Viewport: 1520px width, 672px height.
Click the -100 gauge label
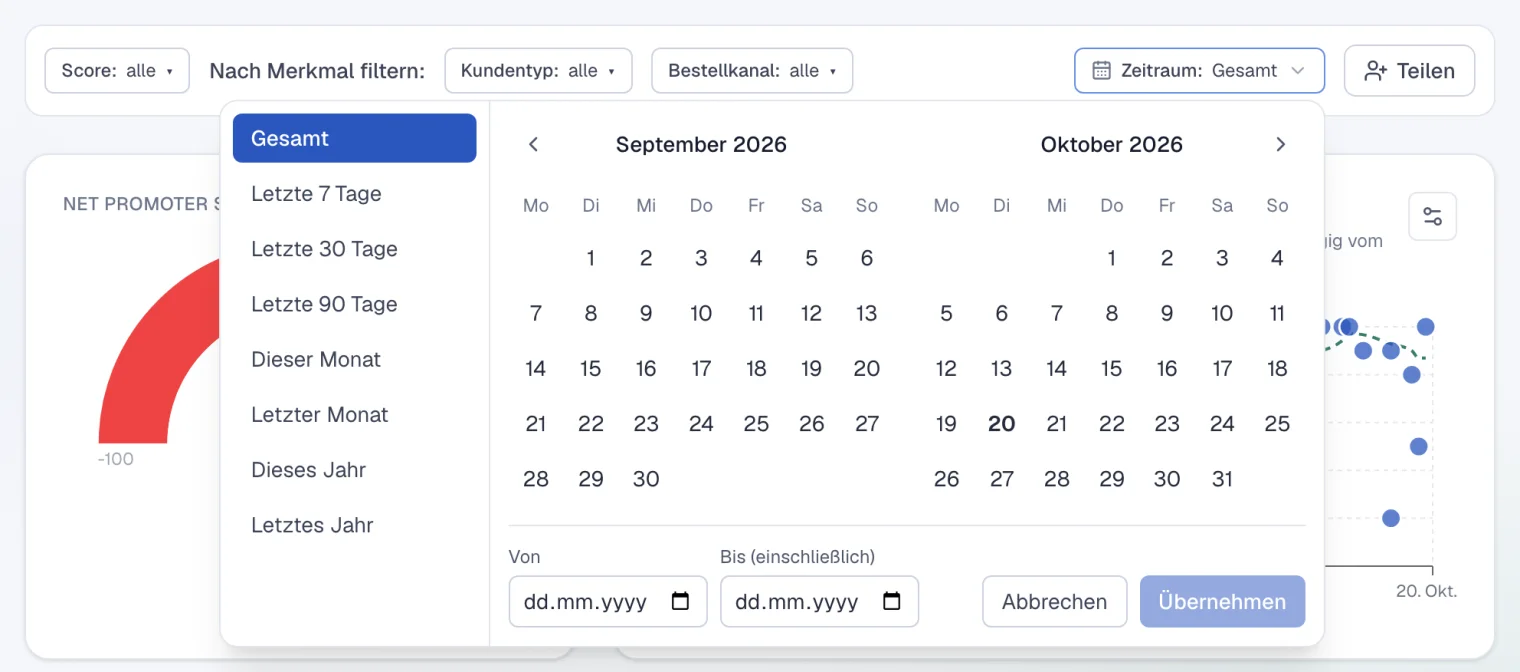tap(116, 460)
